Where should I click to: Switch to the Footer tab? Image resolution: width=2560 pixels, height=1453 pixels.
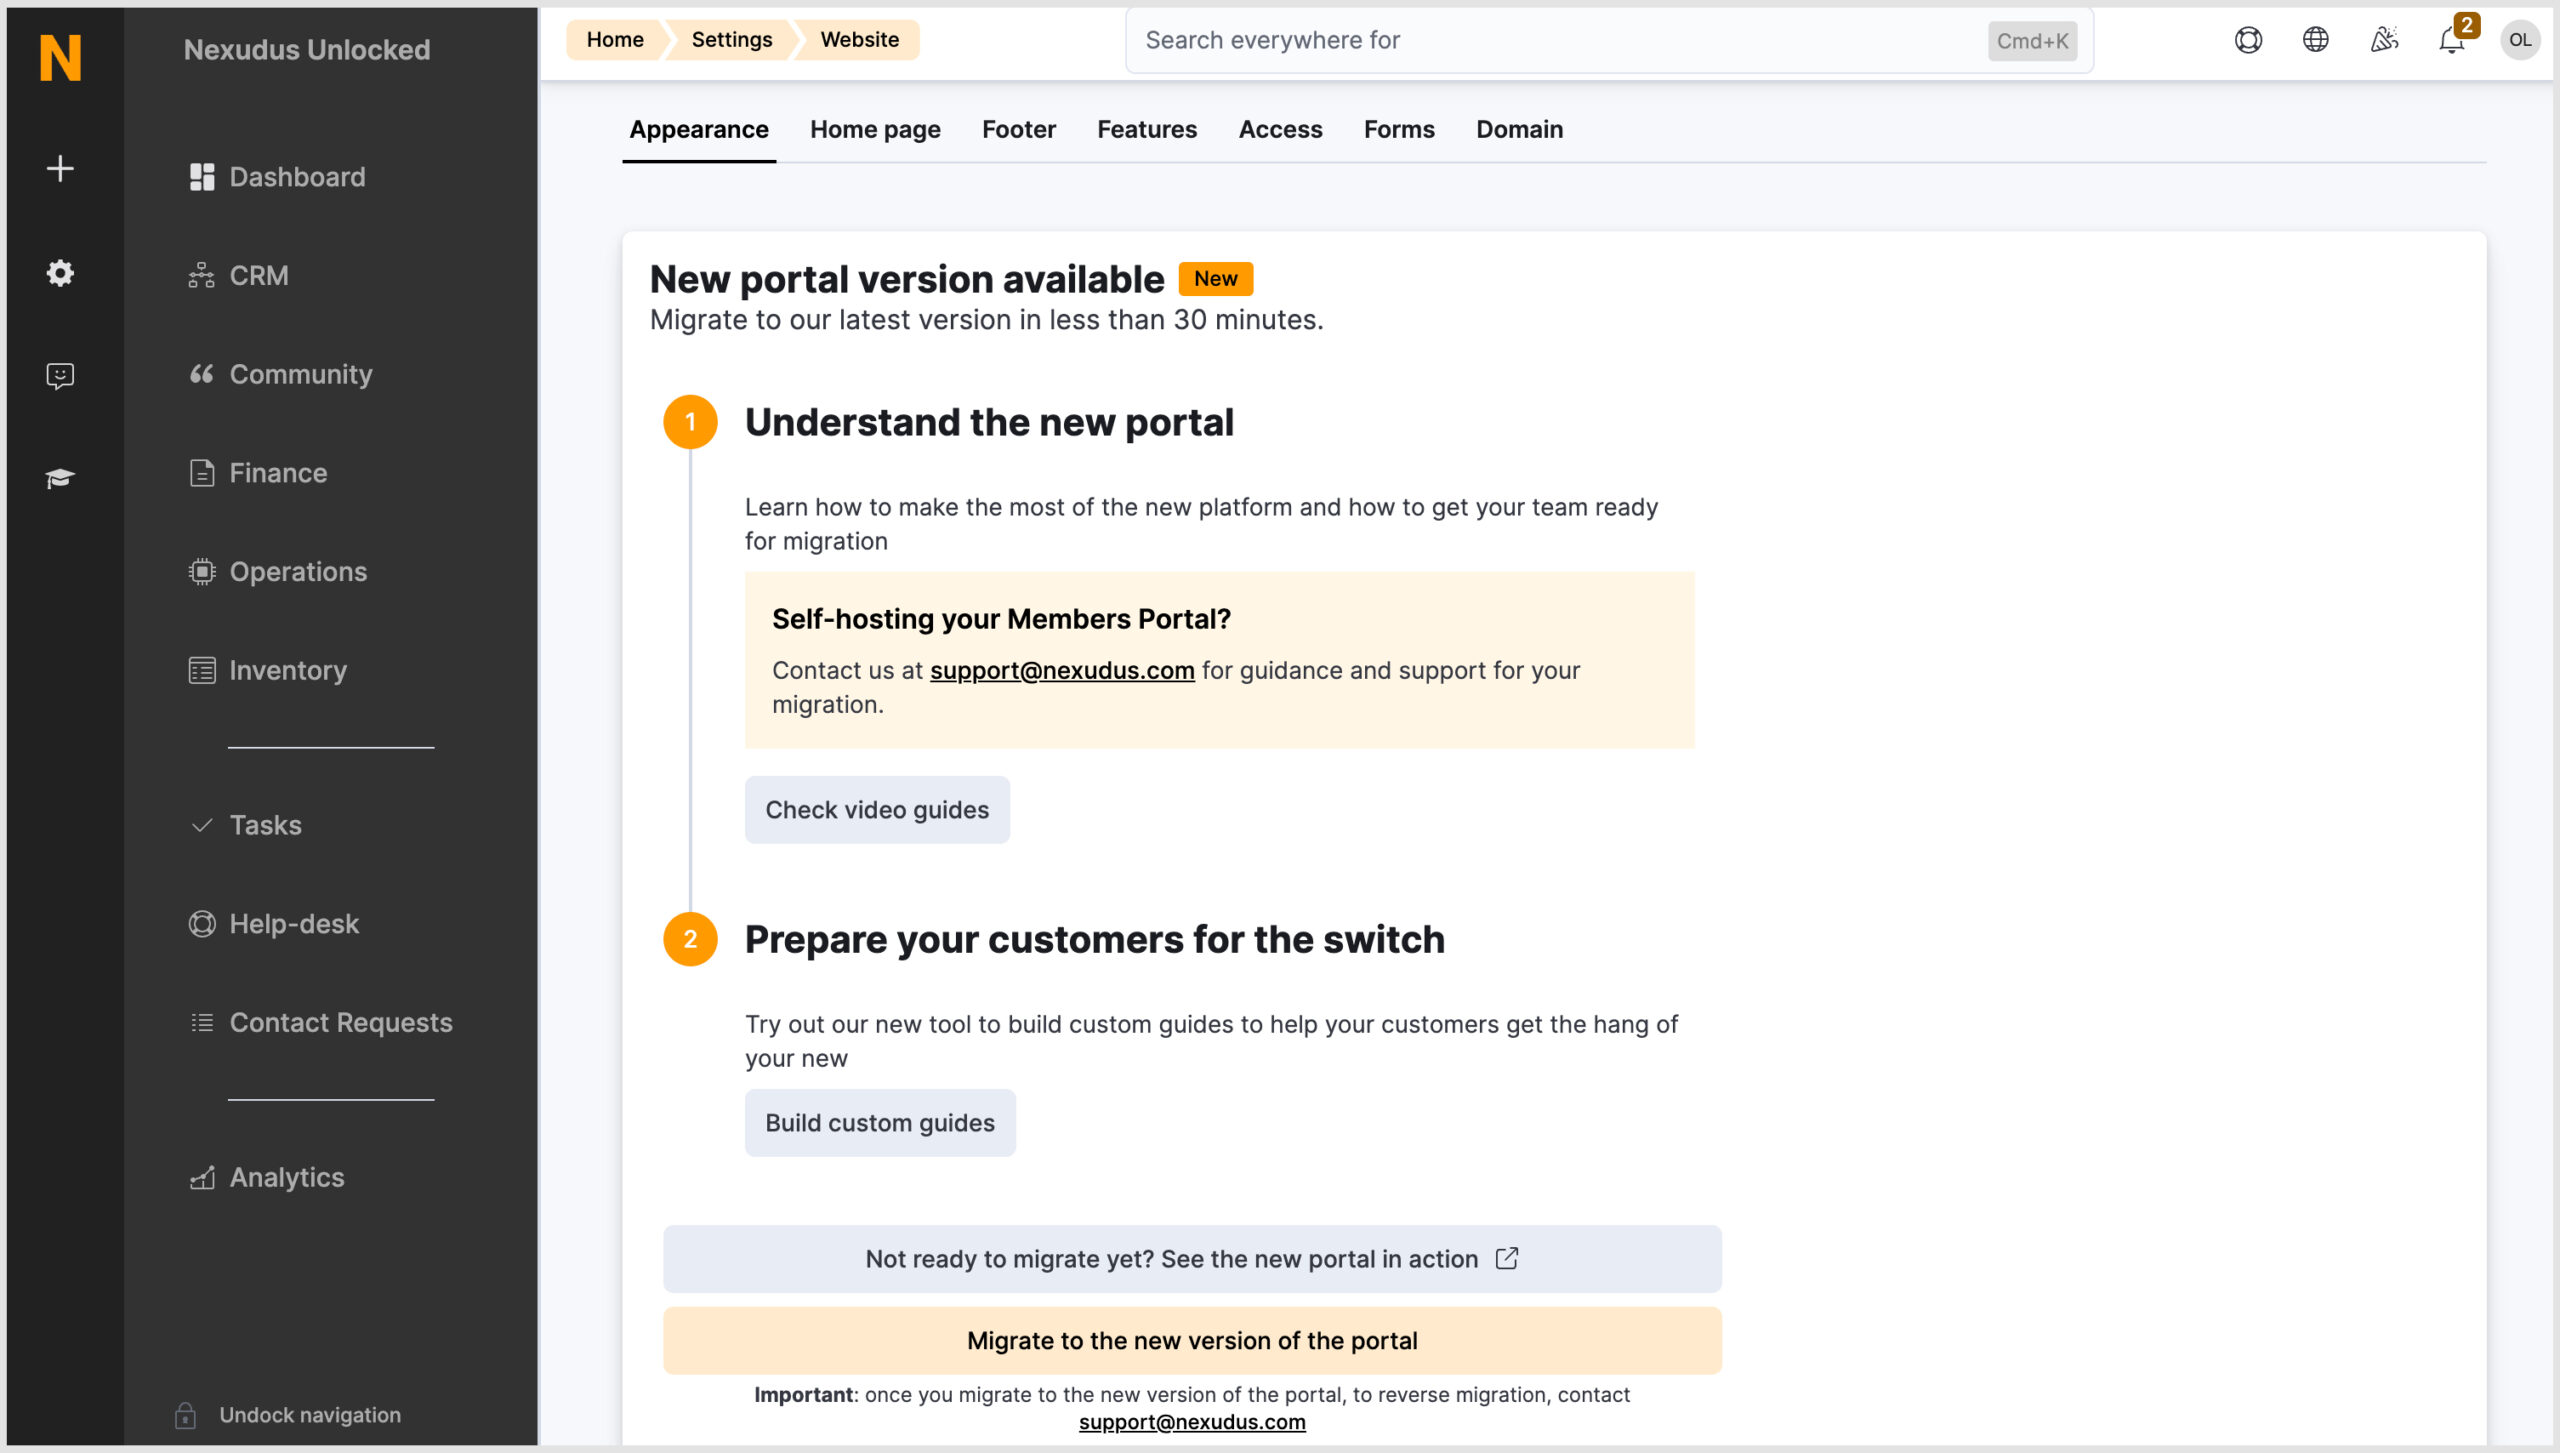pyautogui.click(x=1019, y=129)
